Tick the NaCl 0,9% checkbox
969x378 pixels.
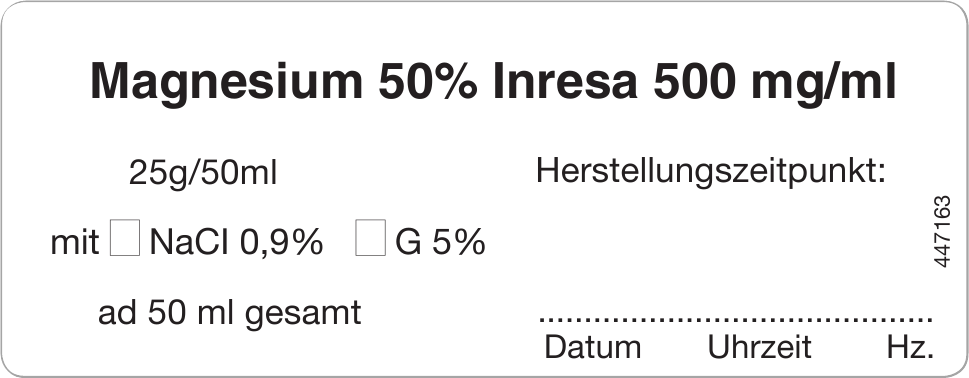click(125, 237)
